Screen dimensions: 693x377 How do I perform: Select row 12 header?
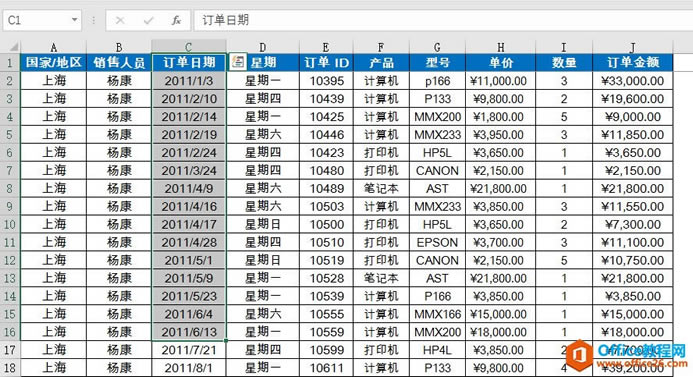coord(10,260)
